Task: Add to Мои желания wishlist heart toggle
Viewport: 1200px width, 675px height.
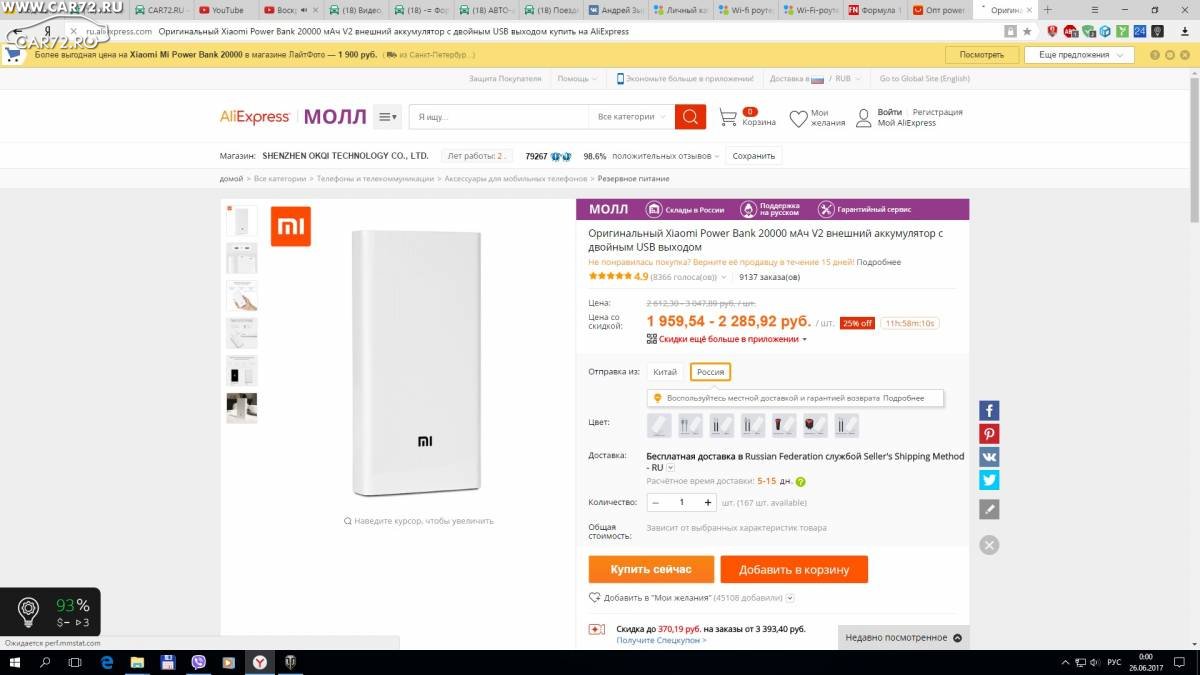Action: [x=595, y=598]
